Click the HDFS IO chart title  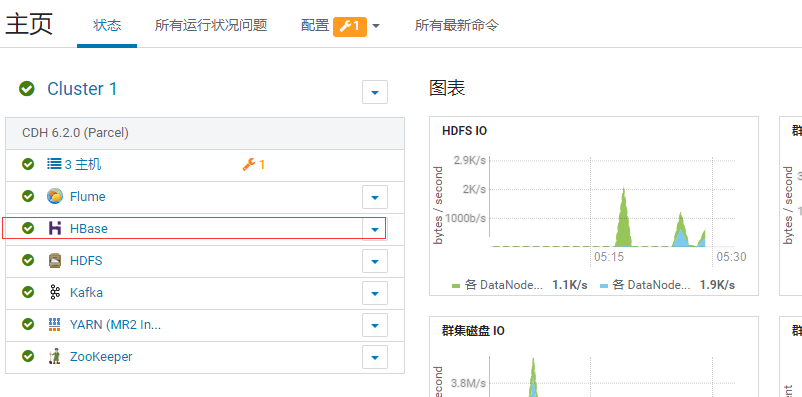click(464, 131)
